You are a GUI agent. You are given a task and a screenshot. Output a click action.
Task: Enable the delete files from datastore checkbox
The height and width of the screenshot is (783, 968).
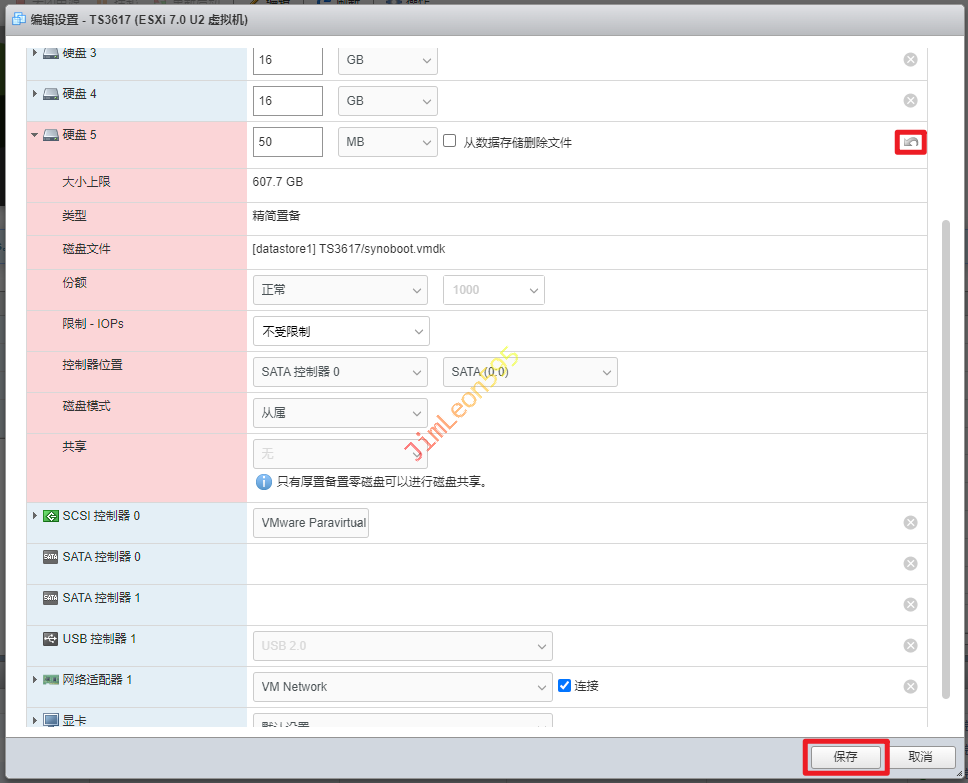point(450,142)
